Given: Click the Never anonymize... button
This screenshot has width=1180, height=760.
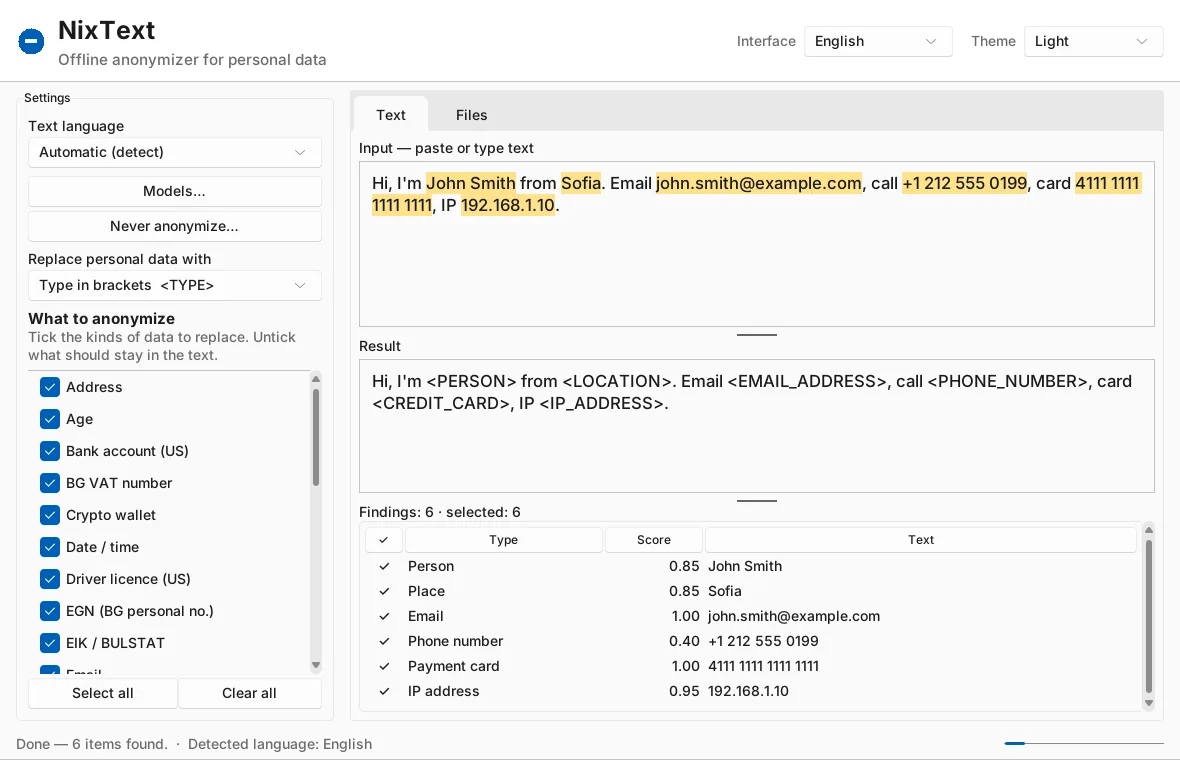Looking at the screenshot, I should [x=175, y=226].
